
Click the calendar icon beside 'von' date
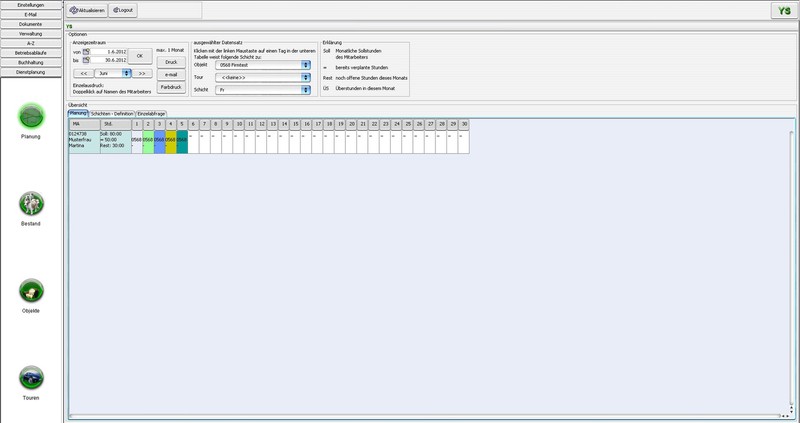[86, 52]
